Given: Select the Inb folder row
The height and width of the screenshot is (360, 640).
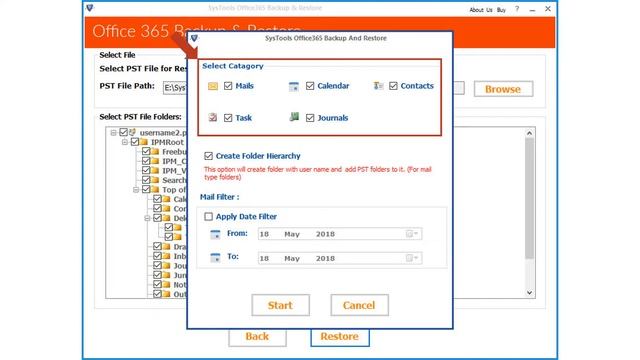Looking at the screenshot, I should [170, 256].
